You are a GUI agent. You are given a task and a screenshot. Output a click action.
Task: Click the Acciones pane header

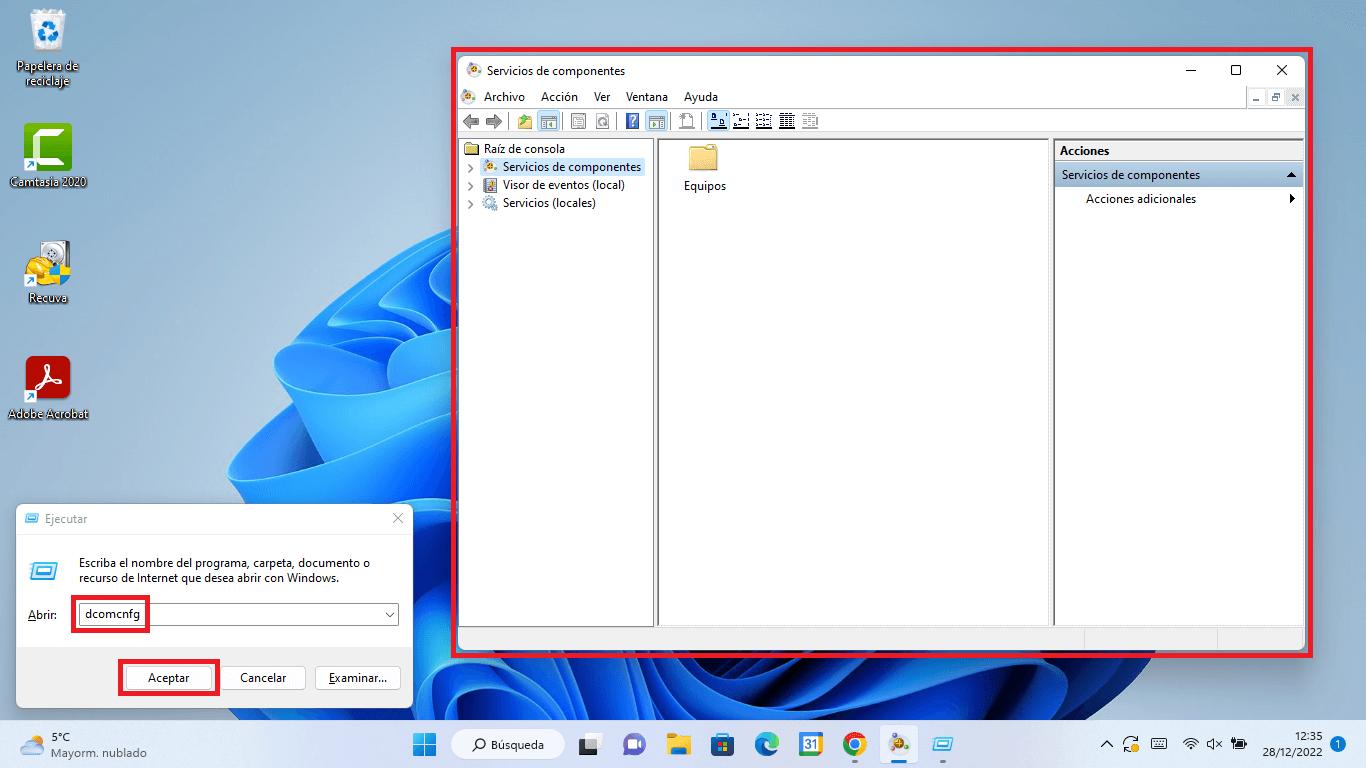[1179, 151]
